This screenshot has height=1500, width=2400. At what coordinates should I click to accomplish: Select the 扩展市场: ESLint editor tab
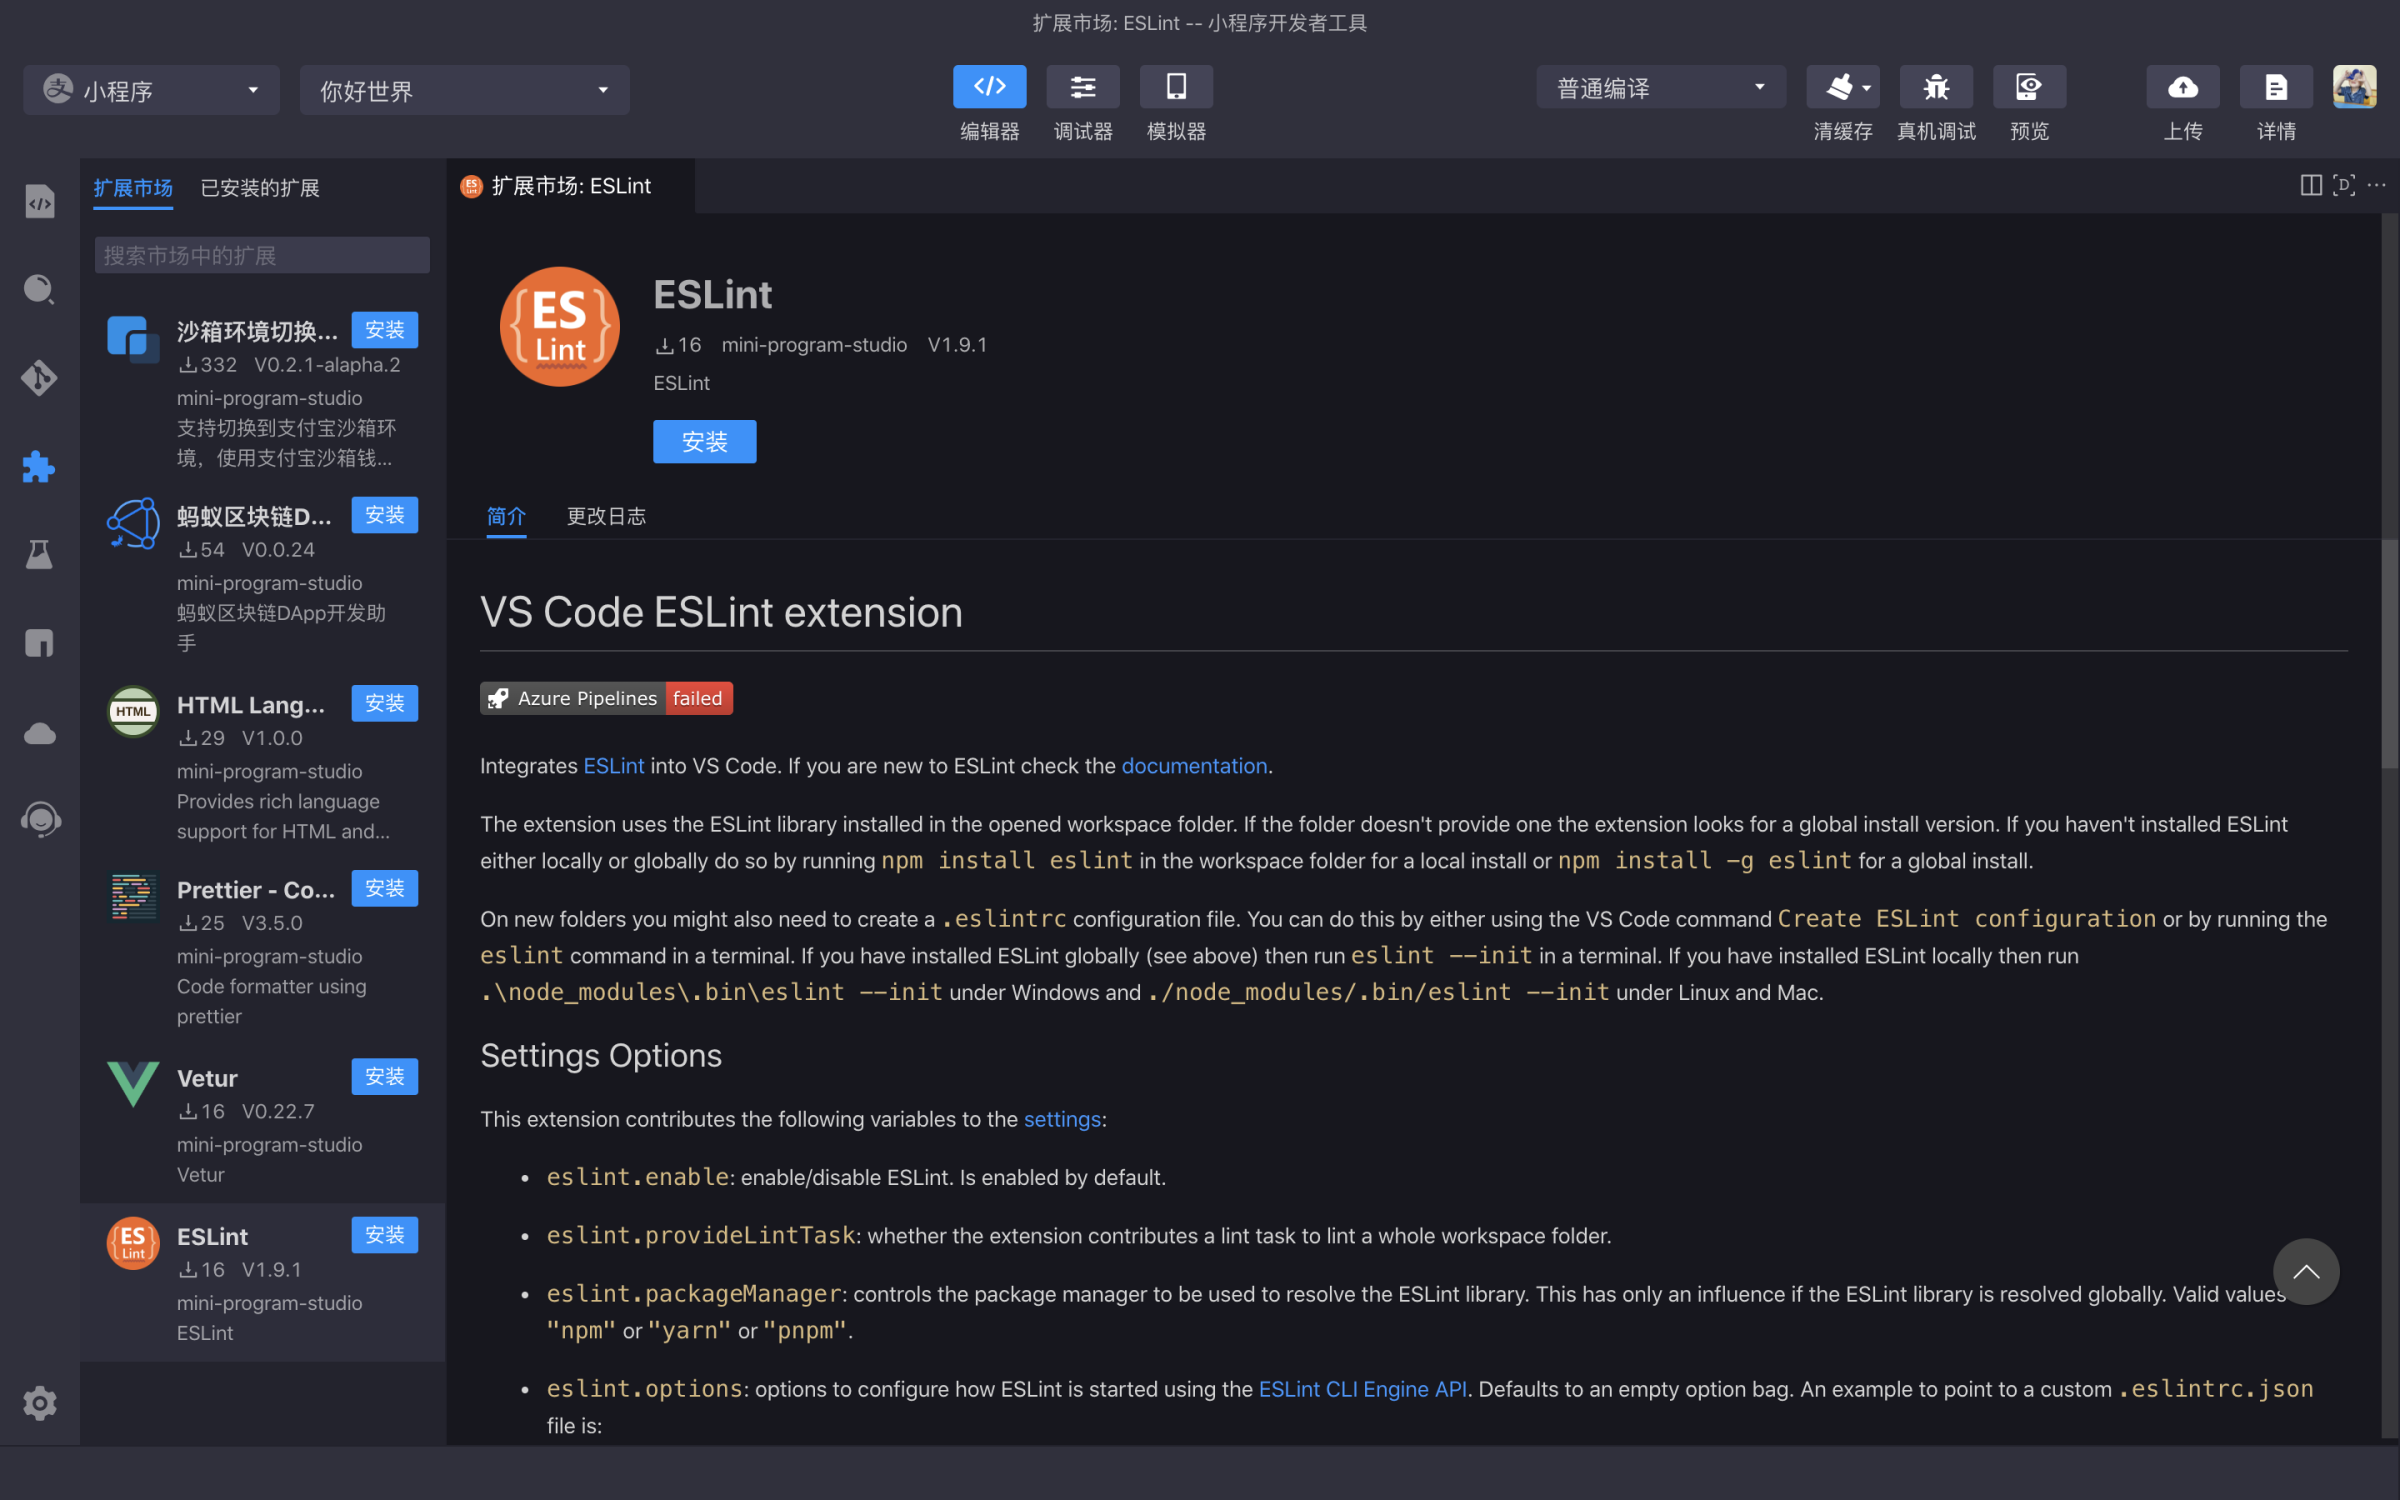pyautogui.click(x=570, y=186)
